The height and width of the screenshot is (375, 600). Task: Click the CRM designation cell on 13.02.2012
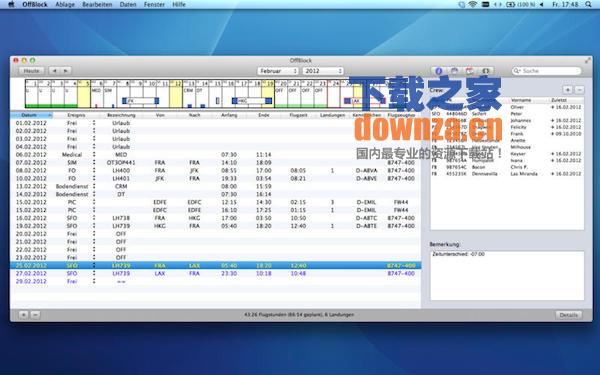pos(121,186)
